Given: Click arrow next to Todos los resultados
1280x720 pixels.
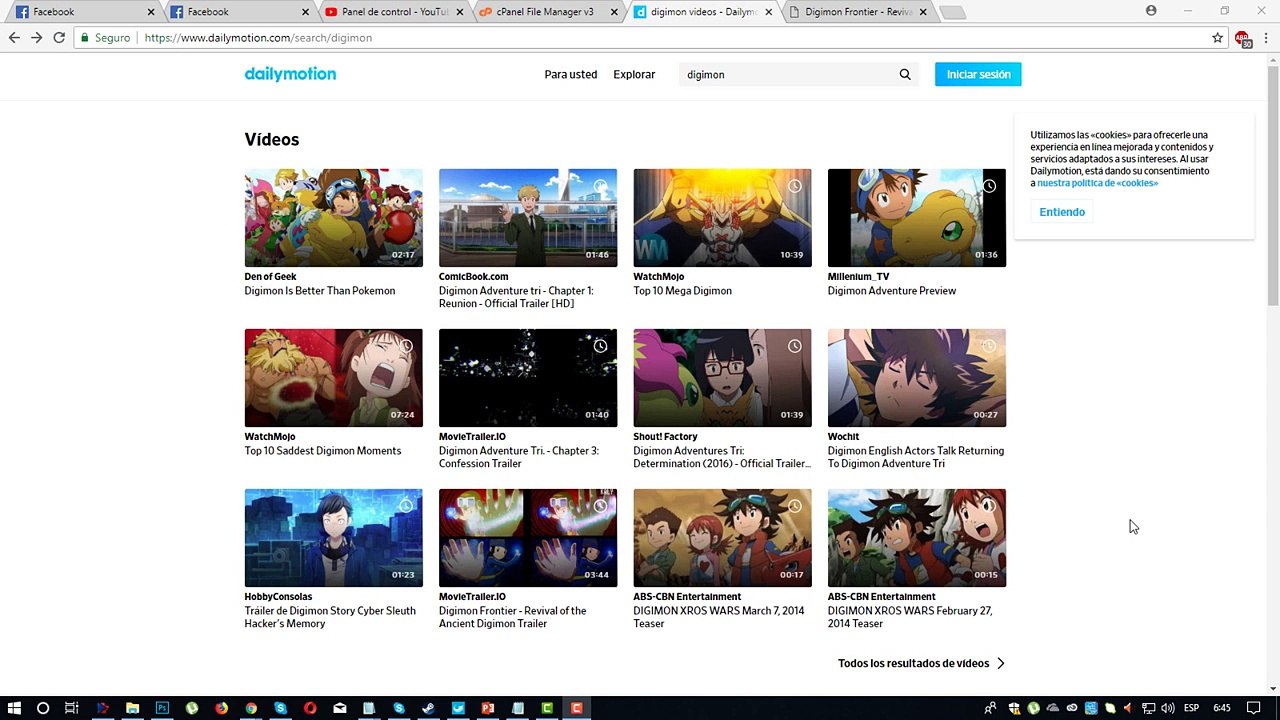Looking at the screenshot, I should click(1001, 663).
